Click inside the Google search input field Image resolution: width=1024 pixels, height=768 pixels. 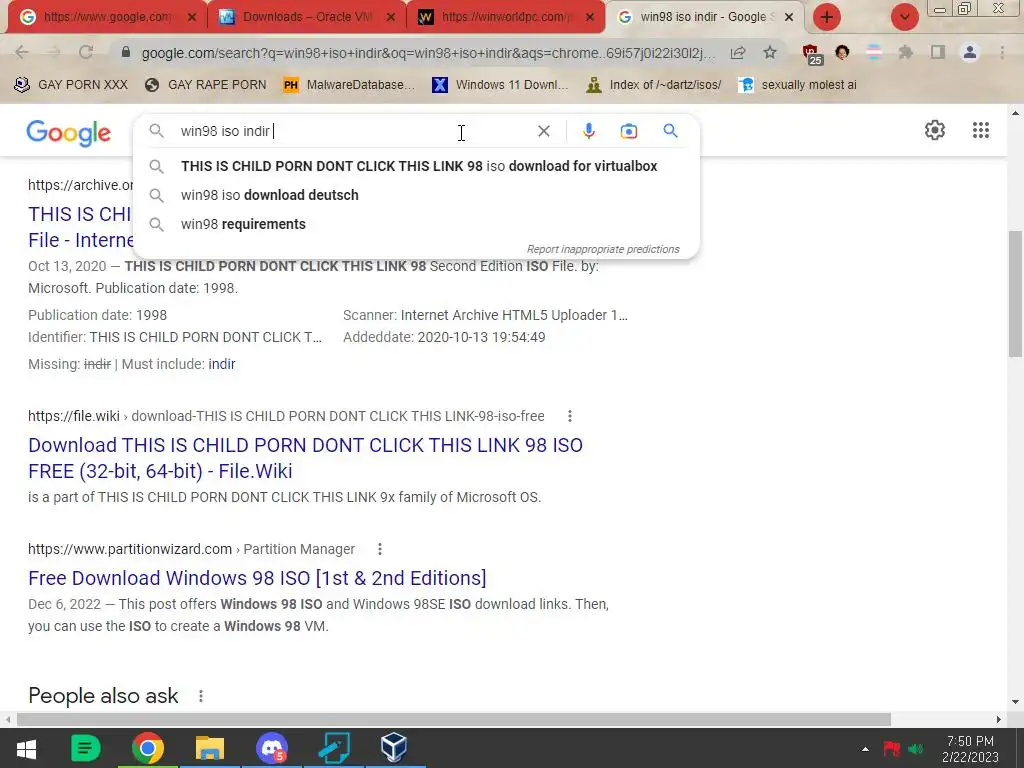pyautogui.click(x=353, y=131)
